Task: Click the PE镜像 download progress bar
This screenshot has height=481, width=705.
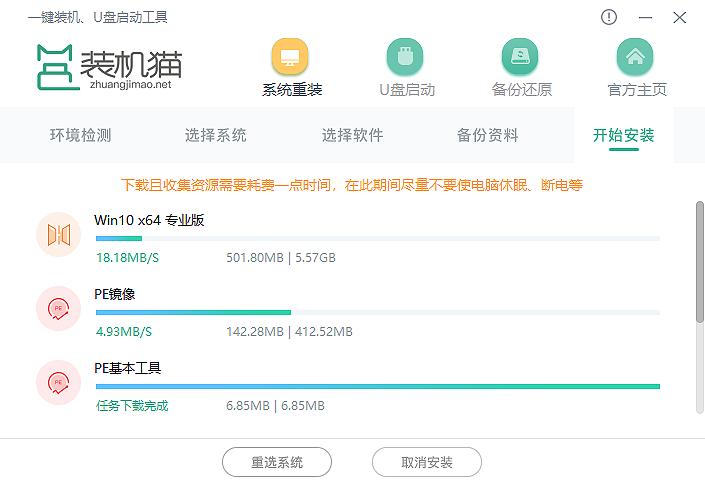Action: 377,313
